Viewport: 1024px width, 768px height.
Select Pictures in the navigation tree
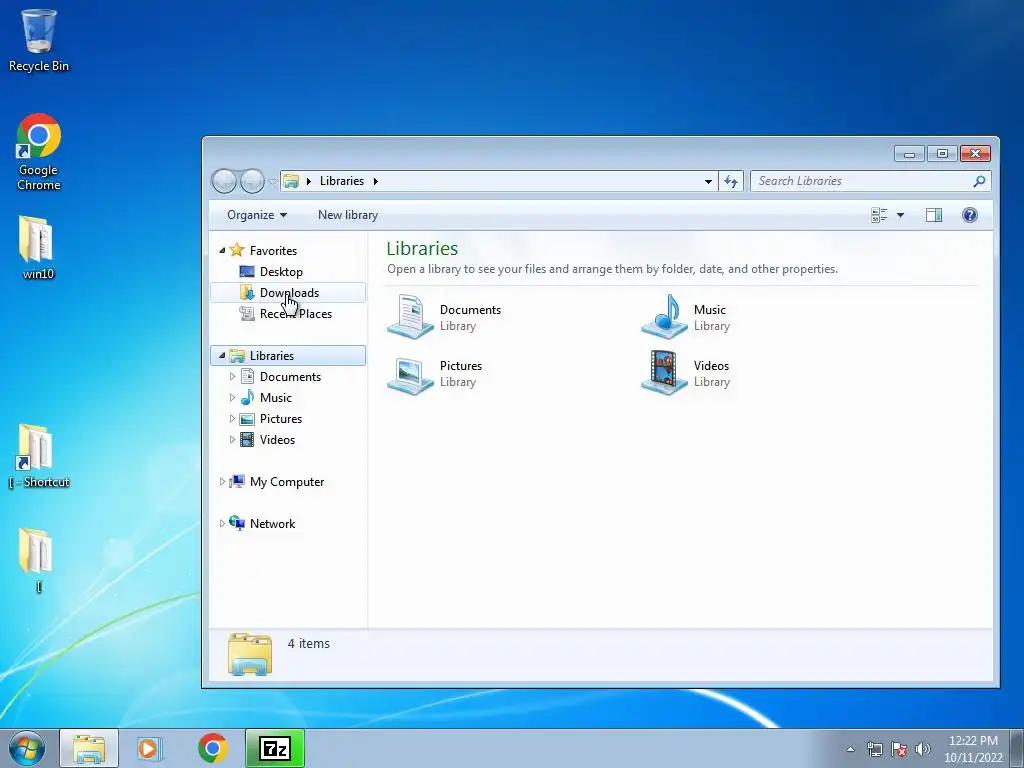click(x=281, y=419)
